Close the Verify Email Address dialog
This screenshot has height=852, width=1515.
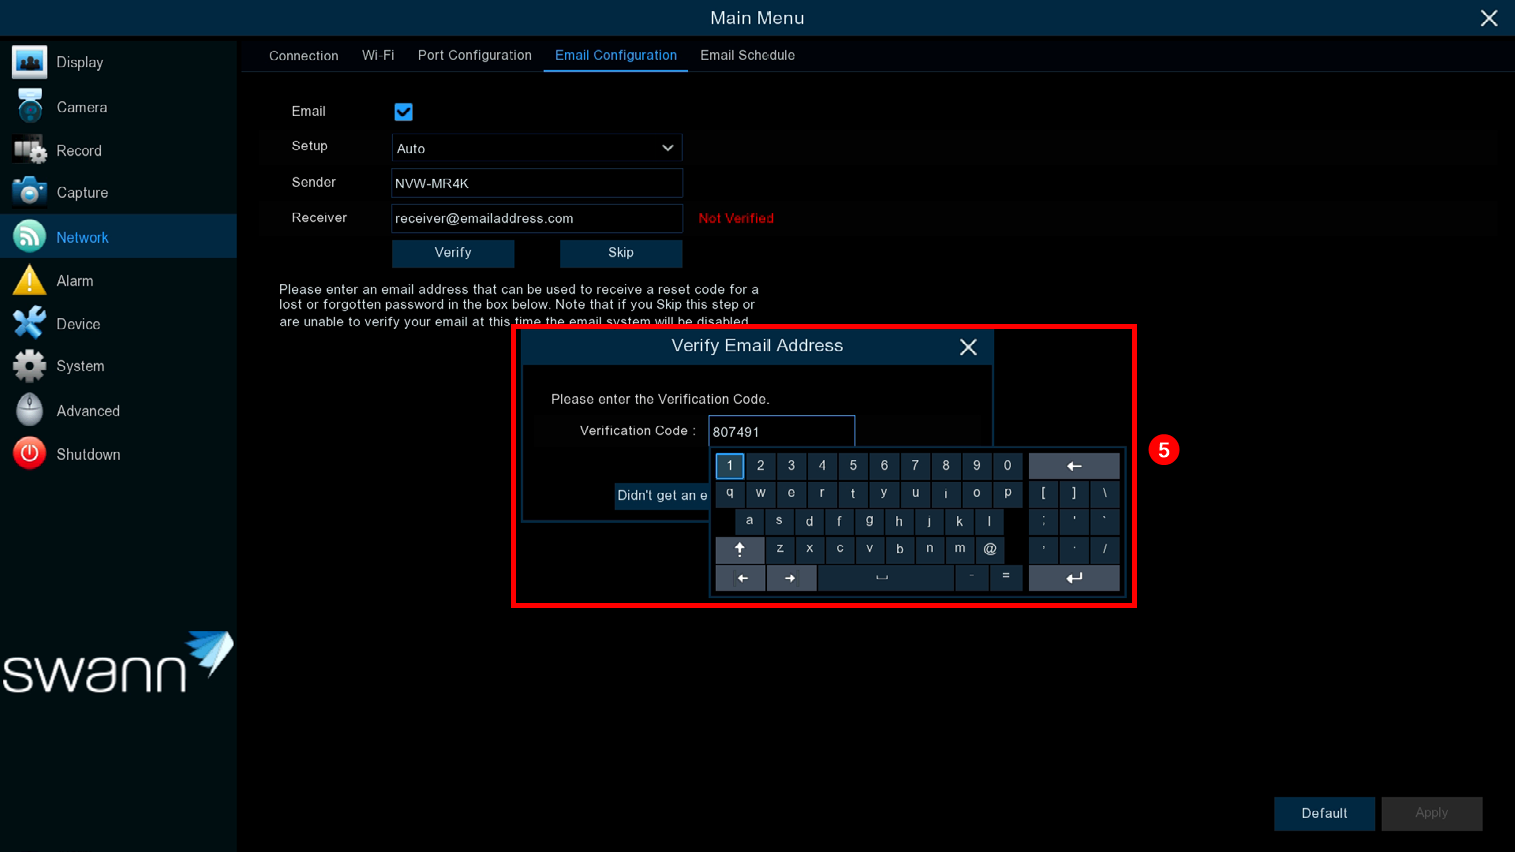968,347
